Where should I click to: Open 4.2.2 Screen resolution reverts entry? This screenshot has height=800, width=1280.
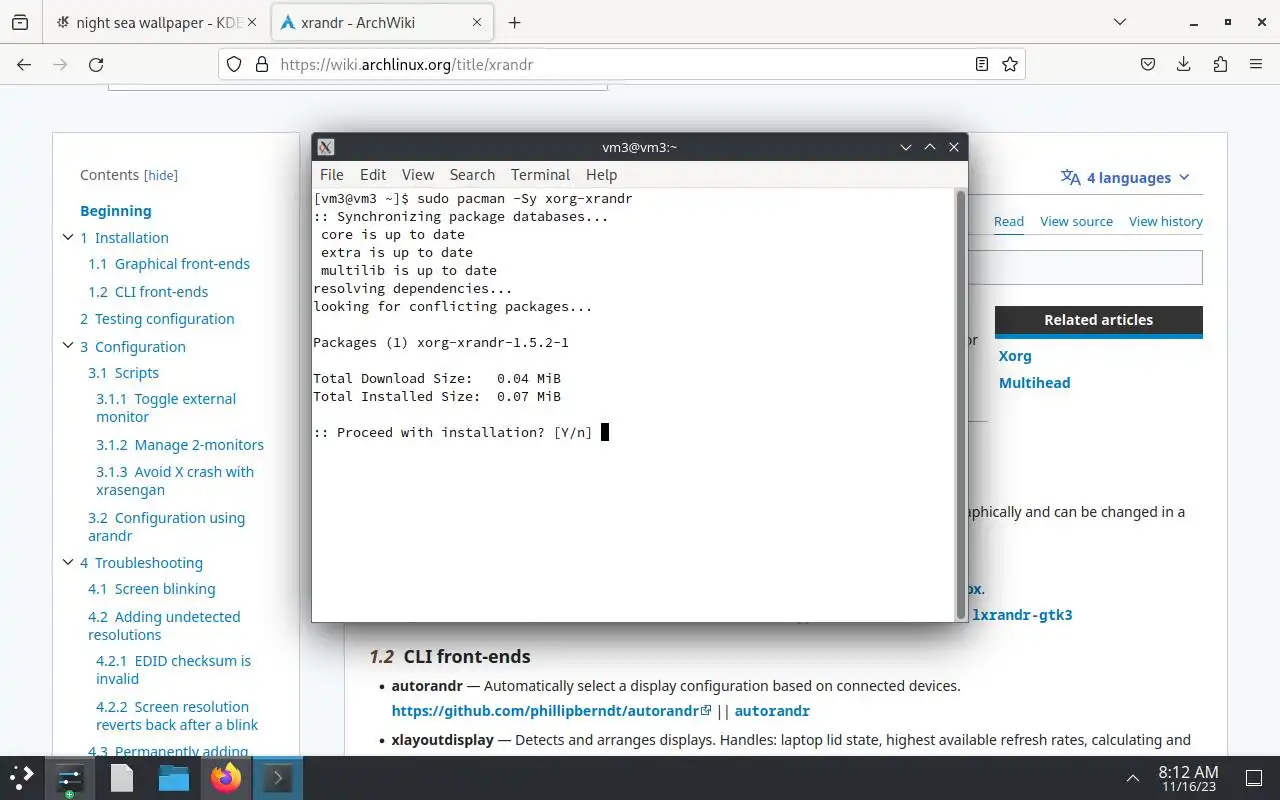[177, 716]
